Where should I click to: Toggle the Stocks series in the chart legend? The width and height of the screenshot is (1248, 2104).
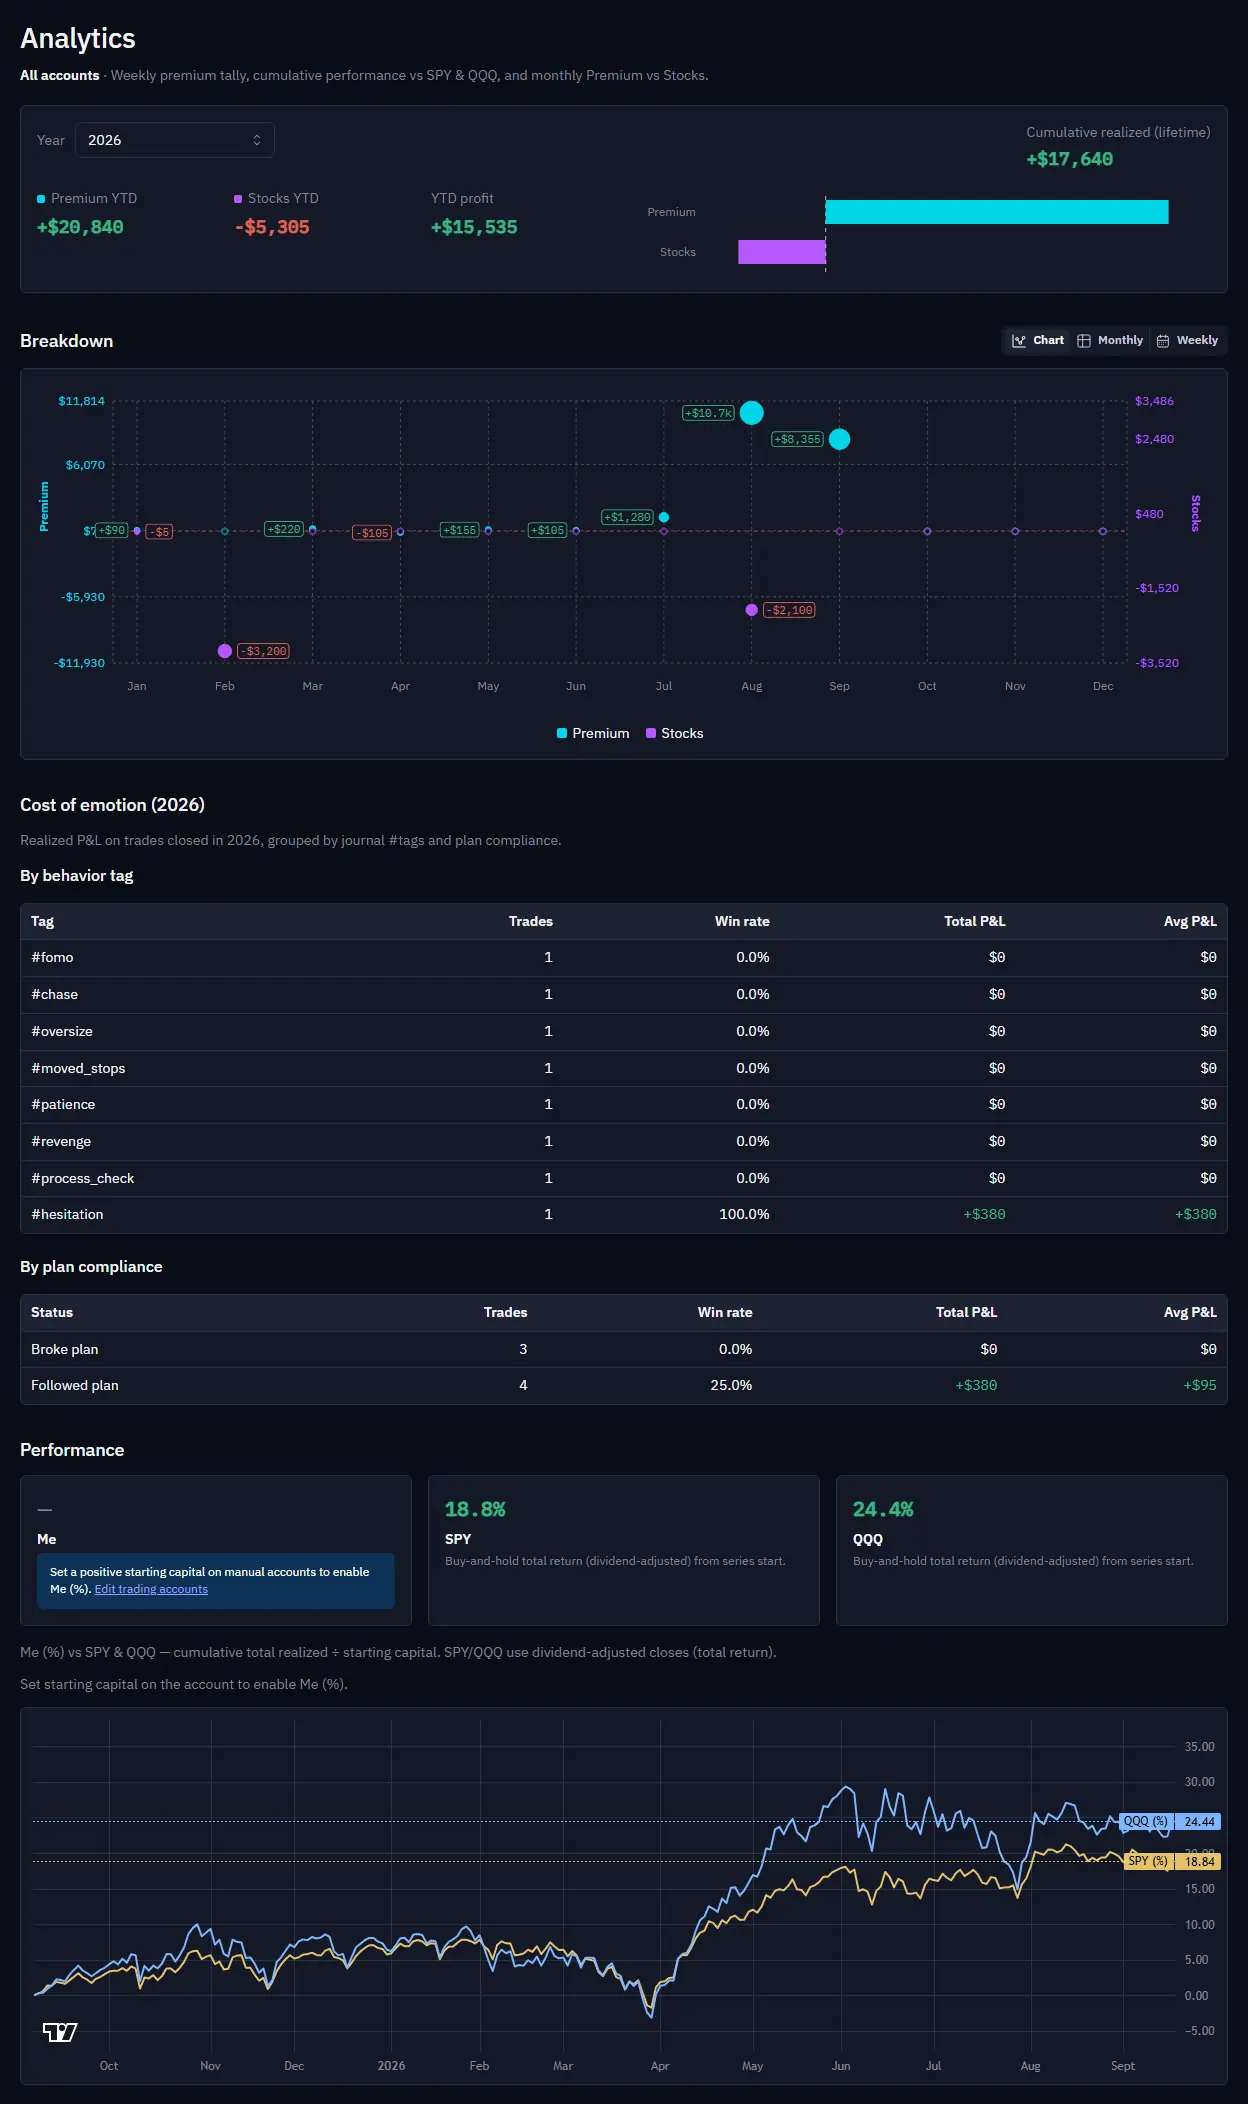[675, 733]
